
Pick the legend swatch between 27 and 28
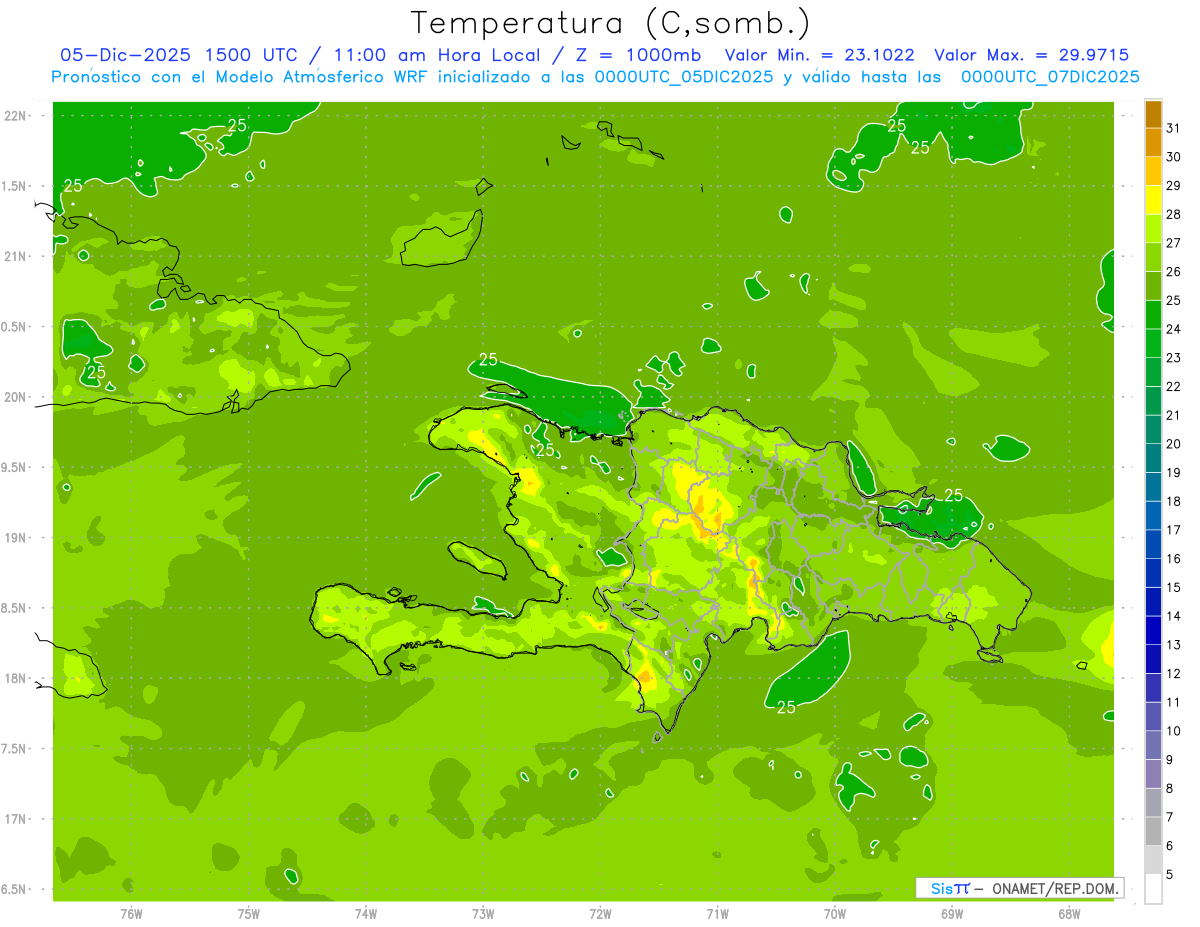coord(1153,228)
